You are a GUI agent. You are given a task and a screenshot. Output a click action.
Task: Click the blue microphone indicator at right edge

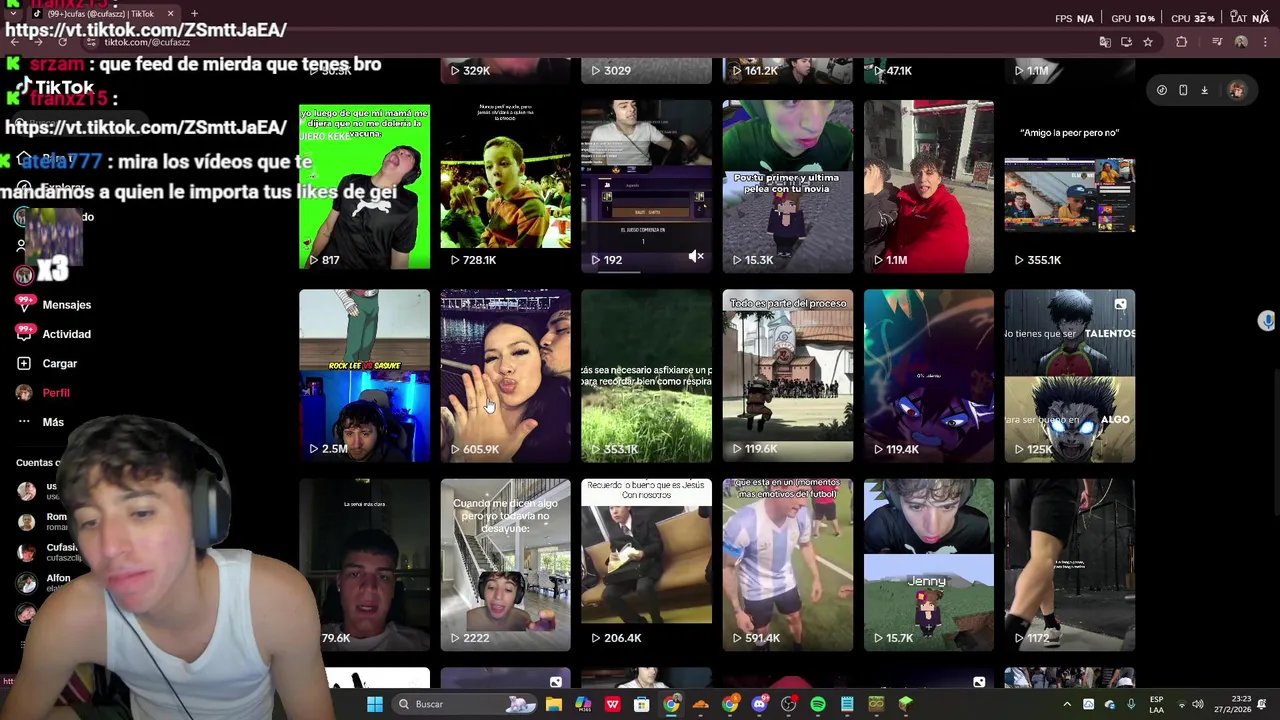pyautogui.click(x=1267, y=320)
